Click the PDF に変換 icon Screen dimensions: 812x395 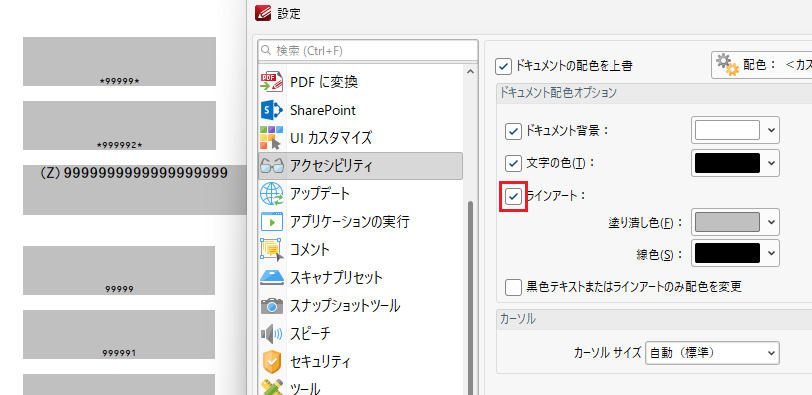[x=271, y=82]
